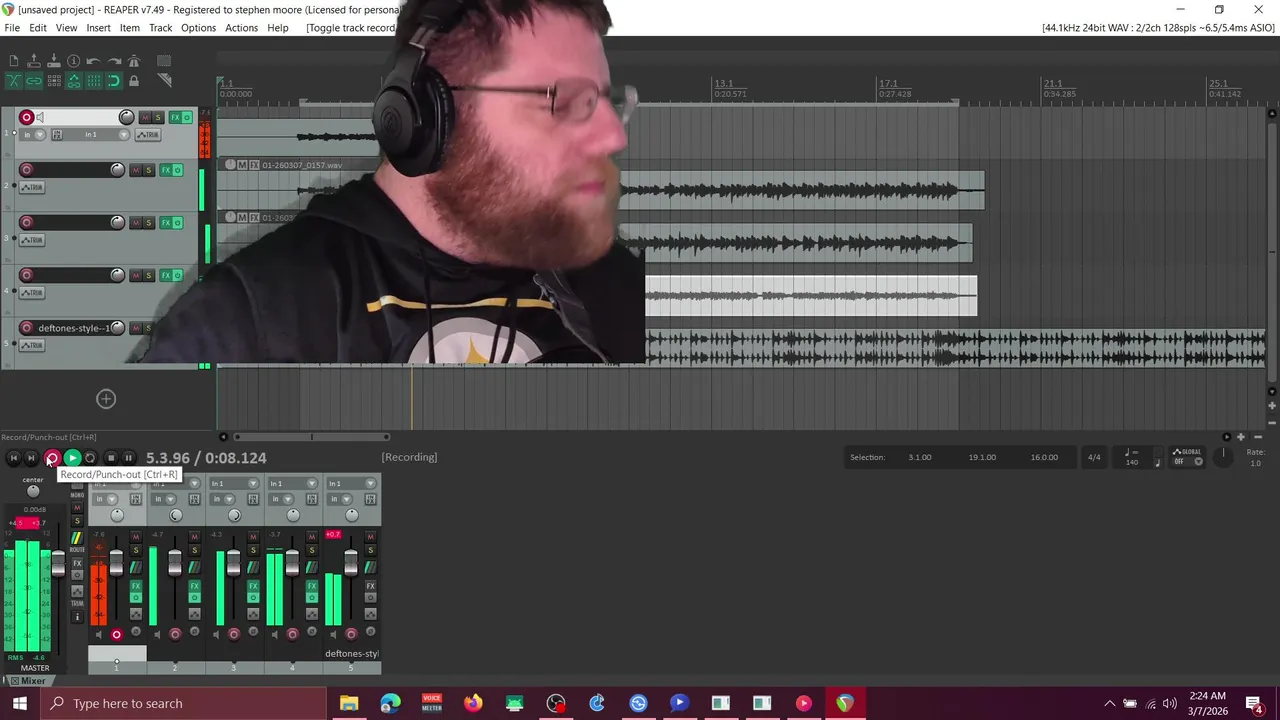Screen dimensions: 1280x720
Task: Toggle the metronome icon in toolbar
Action: pos(134,60)
